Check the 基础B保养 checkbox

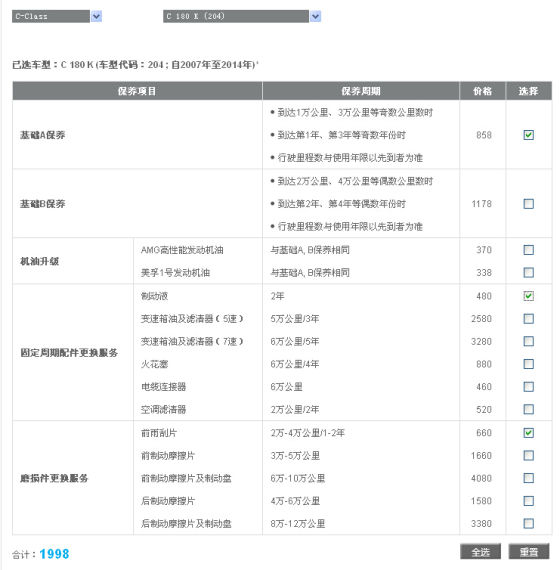[x=528, y=204]
